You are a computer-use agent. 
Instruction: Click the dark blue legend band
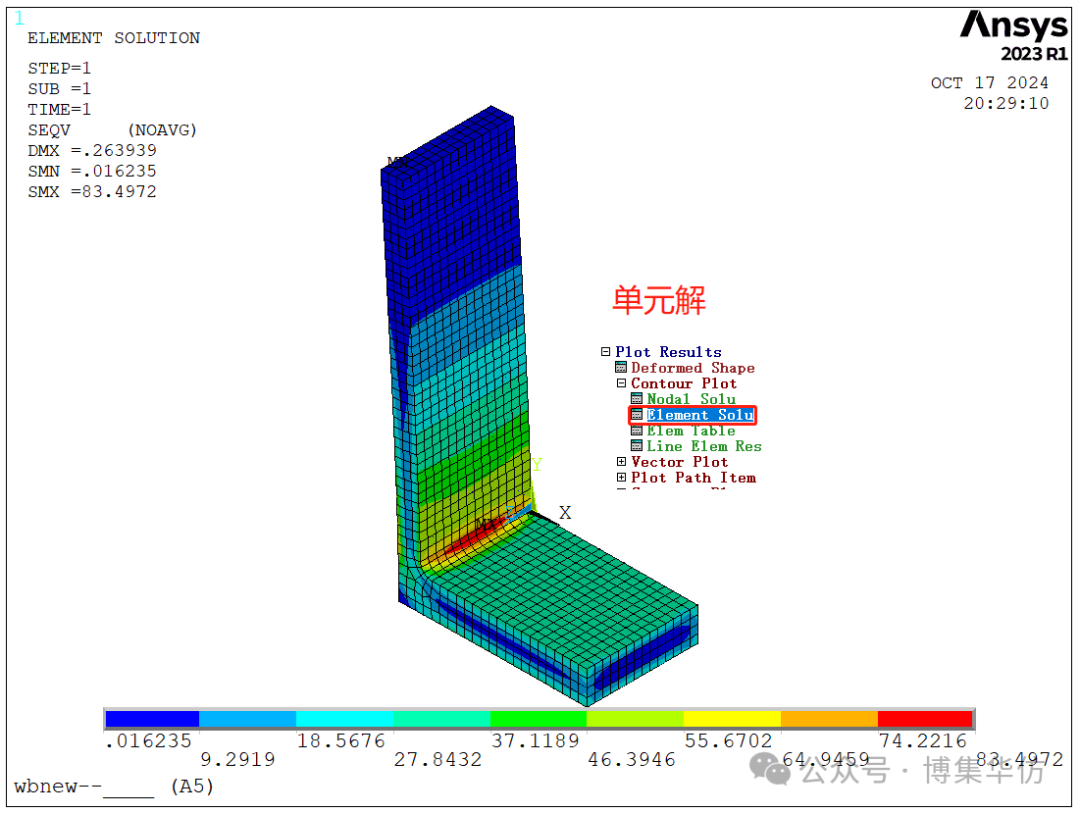(x=152, y=719)
